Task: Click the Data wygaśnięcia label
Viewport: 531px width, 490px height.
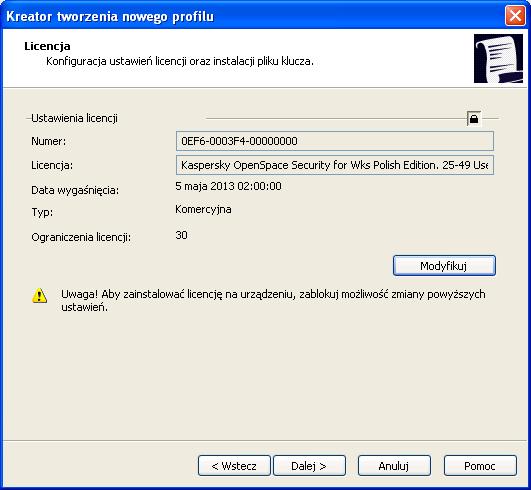Action: click(x=75, y=190)
